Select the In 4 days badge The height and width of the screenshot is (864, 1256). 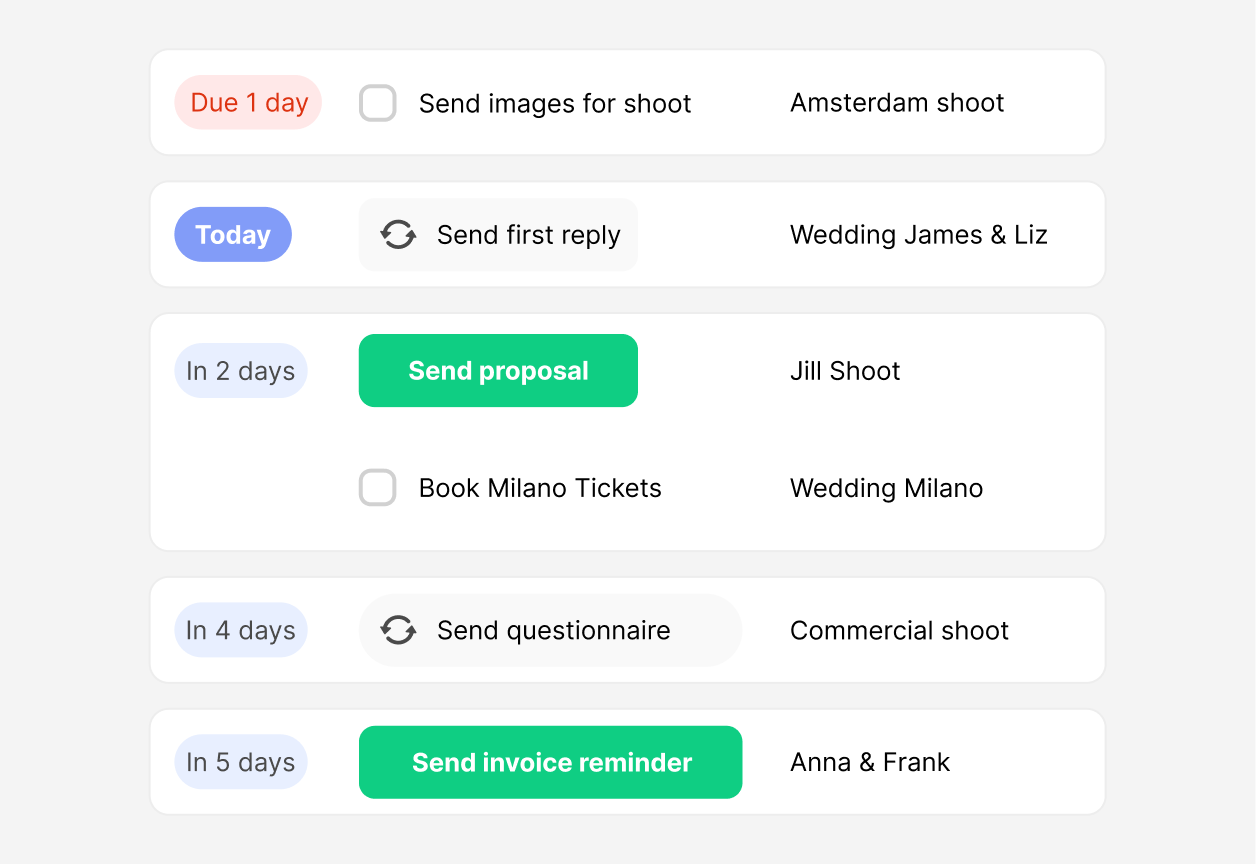click(241, 630)
